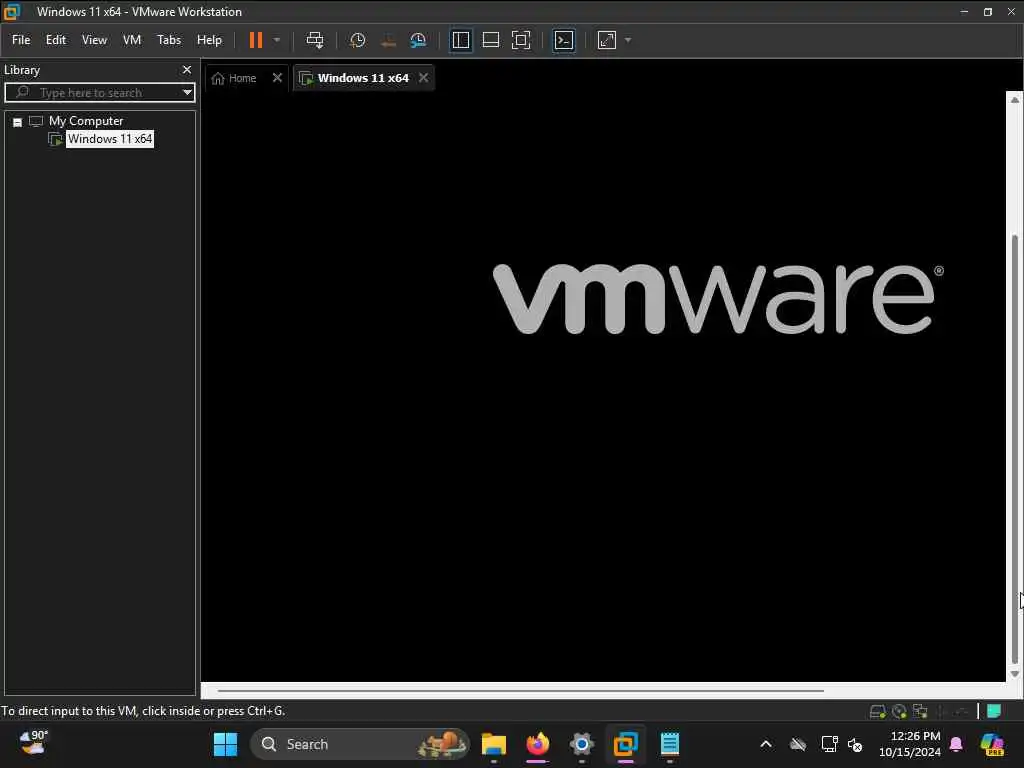The height and width of the screenshot is (768, 1024).
Task: Toggle the console view button
Action: coord(564,40)
